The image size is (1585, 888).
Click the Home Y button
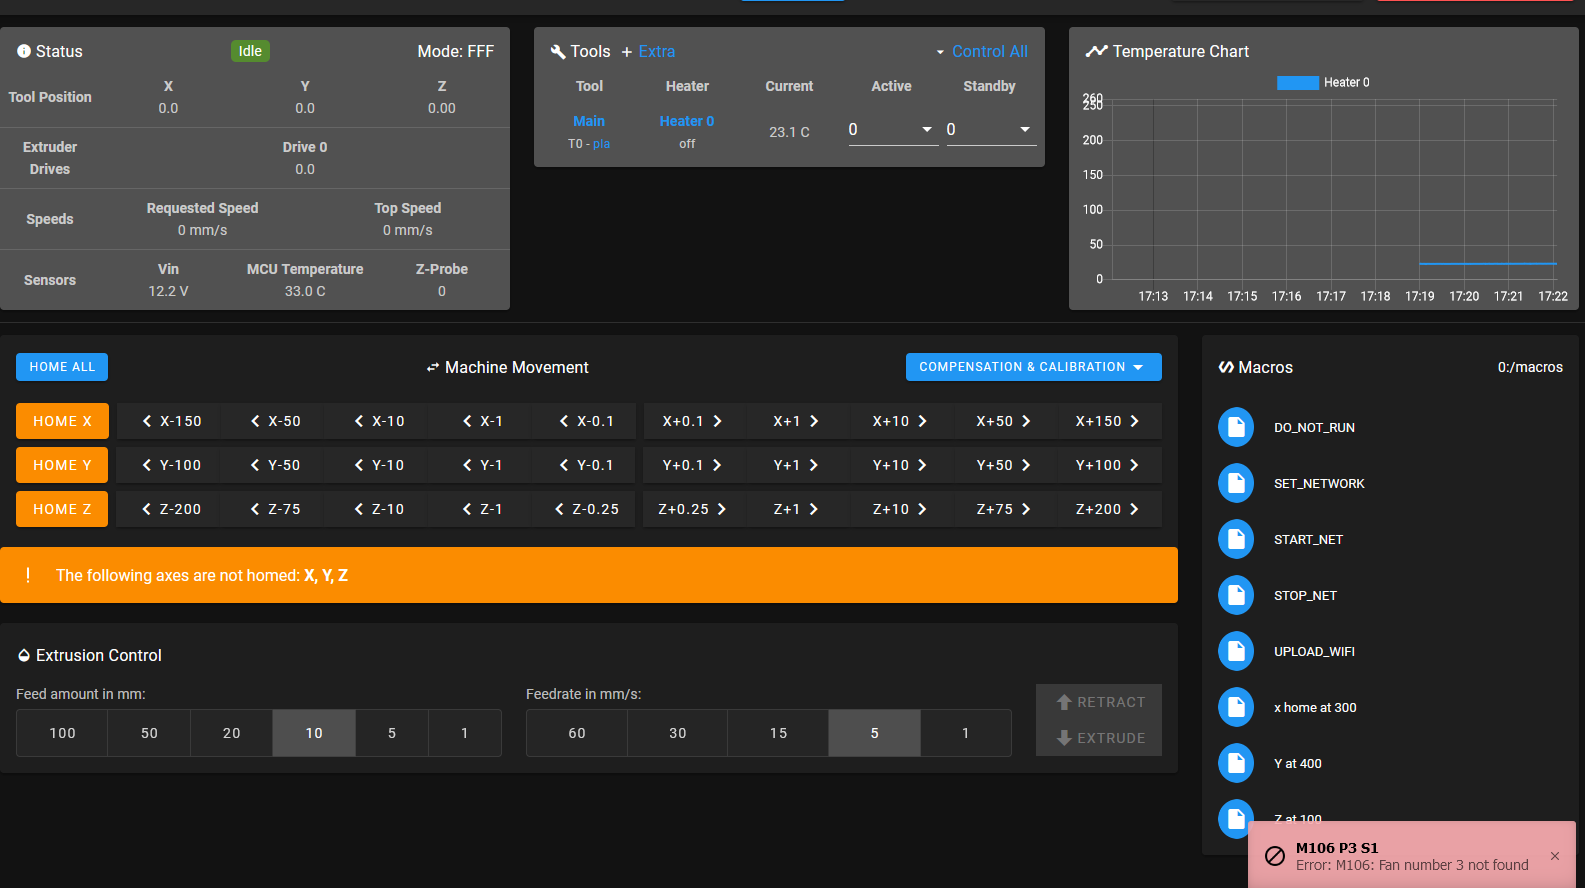(62, 465)
